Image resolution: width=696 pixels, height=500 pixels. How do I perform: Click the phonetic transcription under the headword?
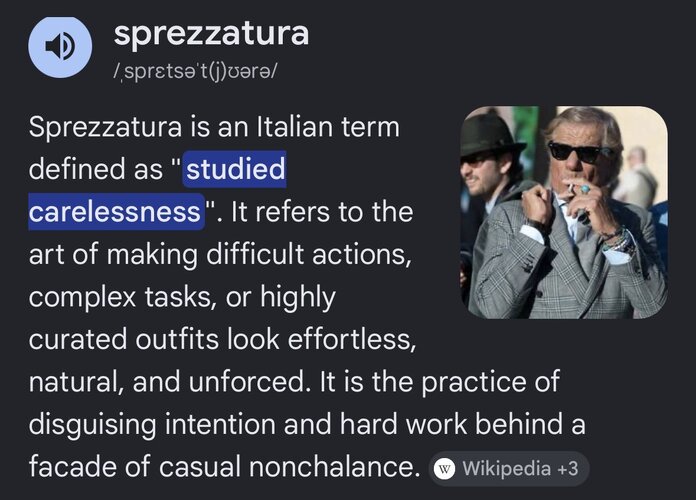tap(195, 71)
